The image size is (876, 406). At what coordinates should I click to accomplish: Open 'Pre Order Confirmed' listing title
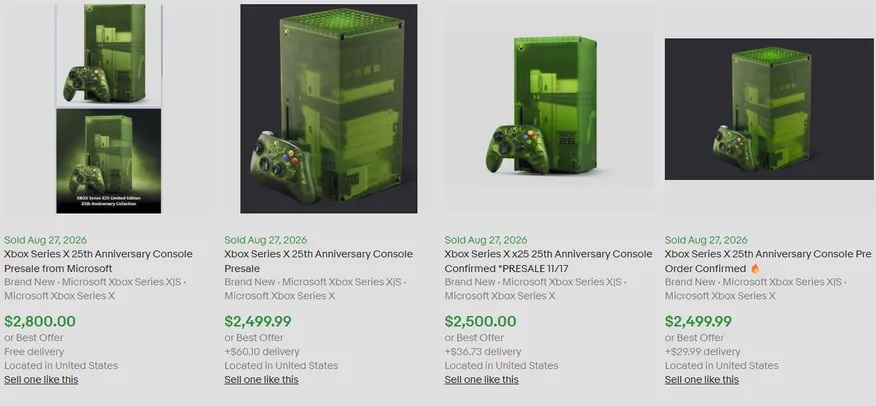click(x=768, y=261)
